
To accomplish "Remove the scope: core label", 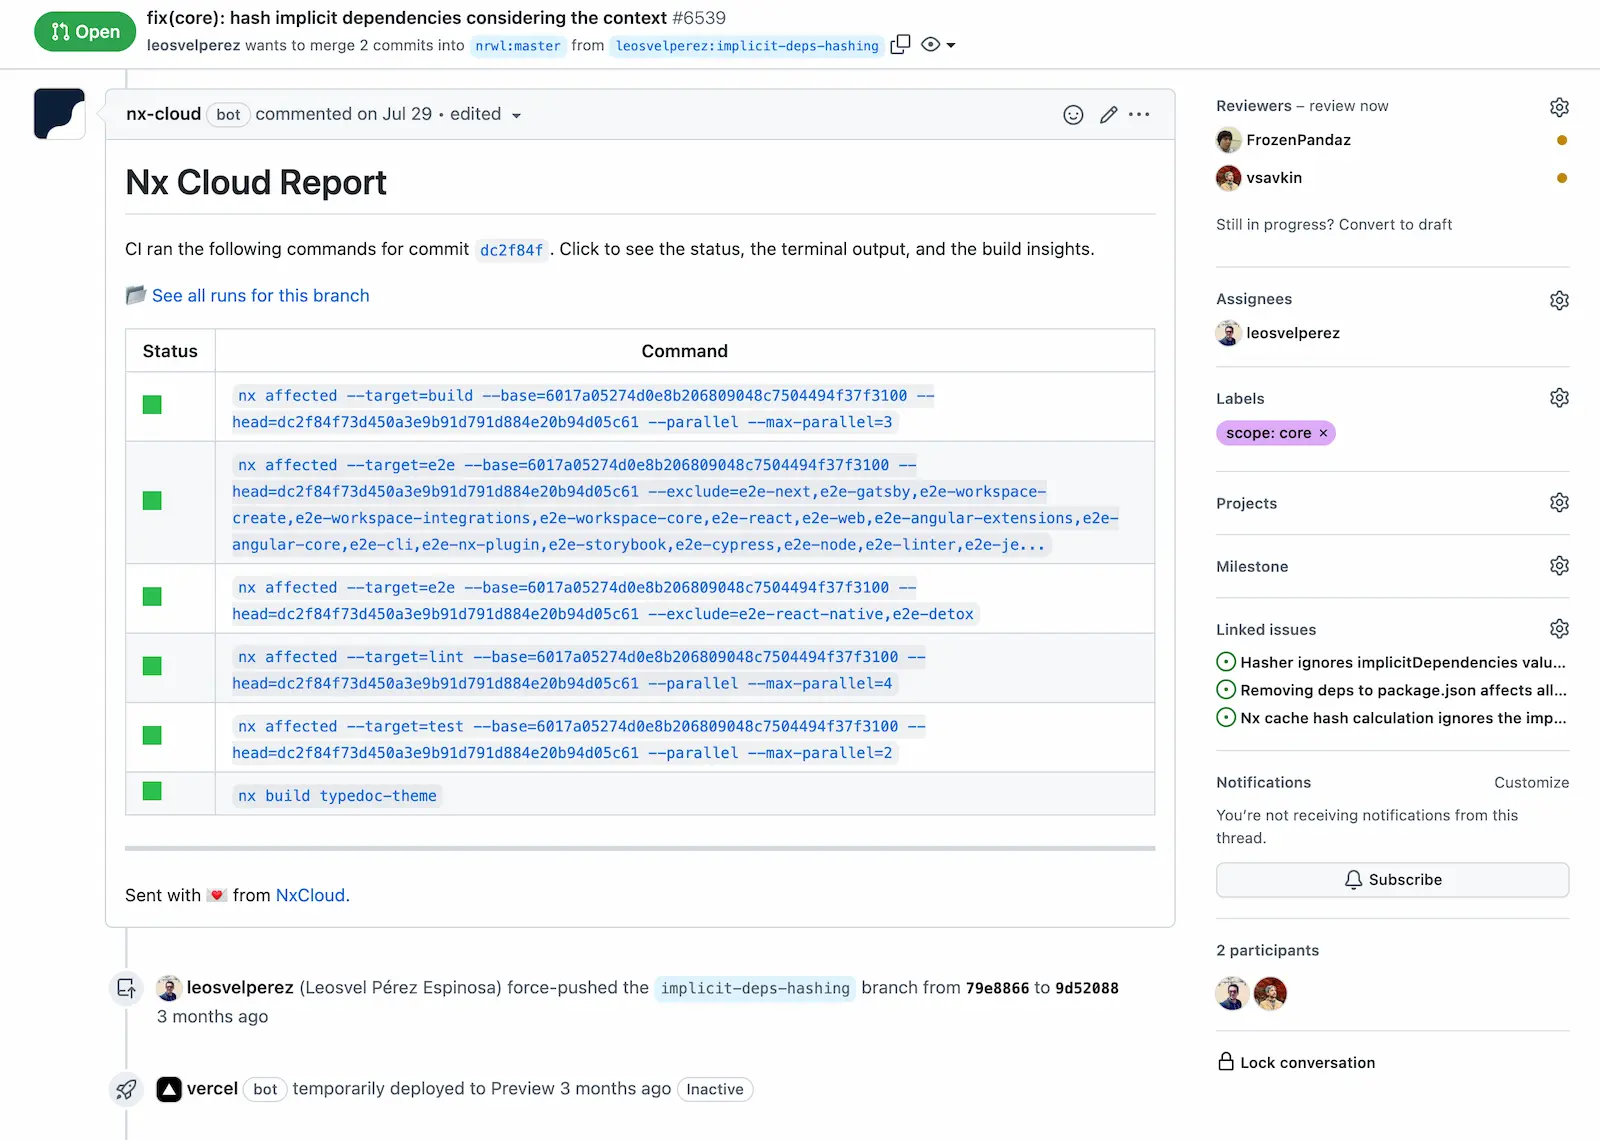I will tap(1322, 433).
